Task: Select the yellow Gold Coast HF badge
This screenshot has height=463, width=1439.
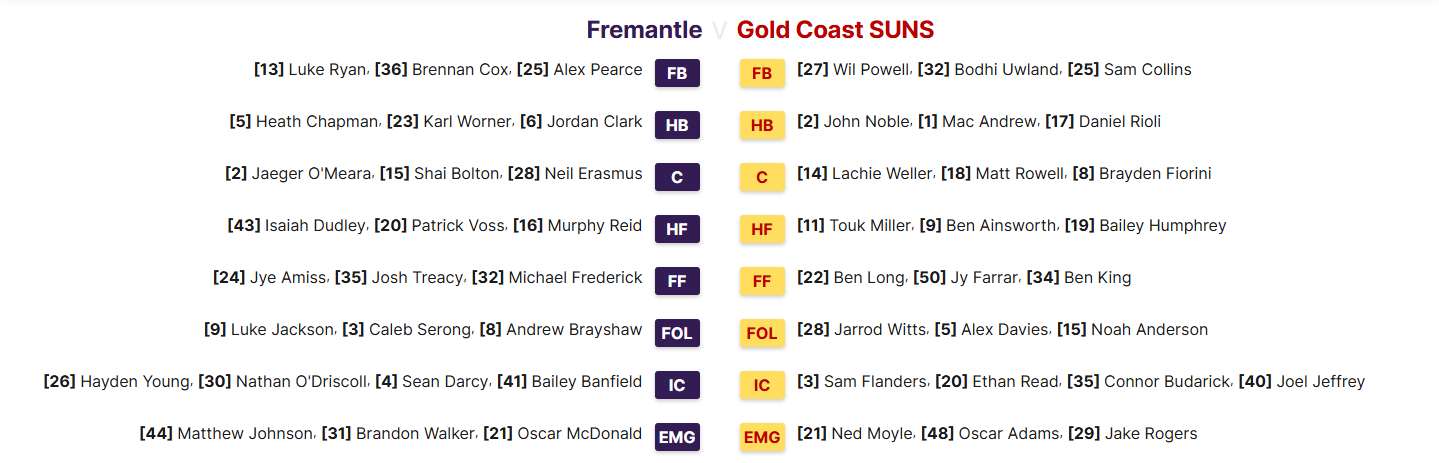Action: pos(762,229)
